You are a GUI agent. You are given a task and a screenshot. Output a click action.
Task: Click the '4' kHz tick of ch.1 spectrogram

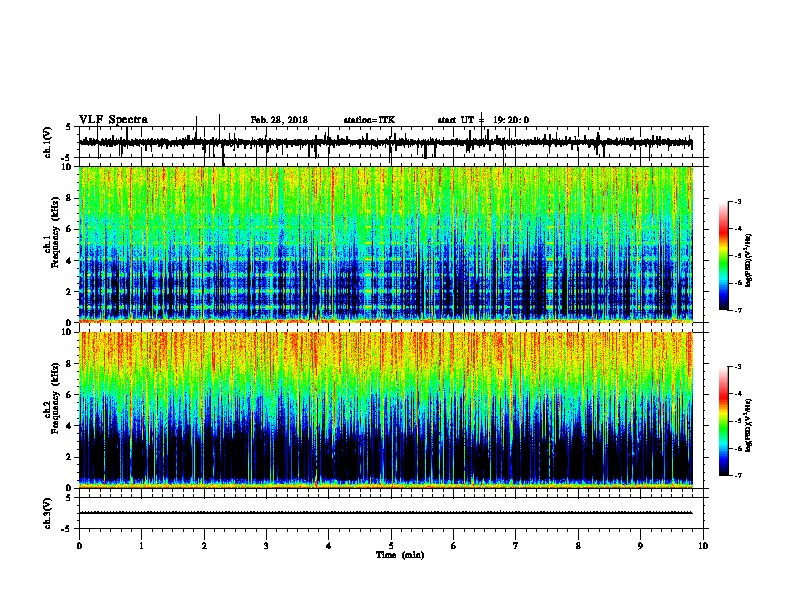[x=69, y=261]
